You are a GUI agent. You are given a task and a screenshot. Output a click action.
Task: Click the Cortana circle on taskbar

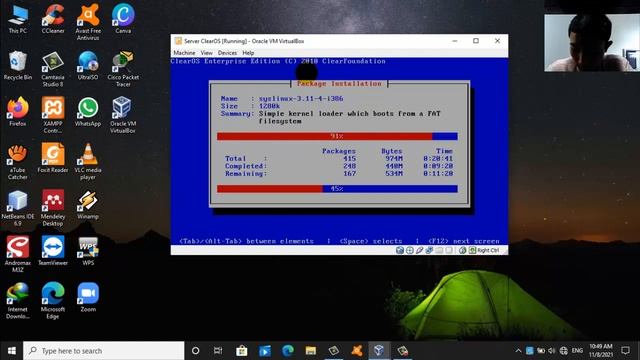tap(196, 351)
